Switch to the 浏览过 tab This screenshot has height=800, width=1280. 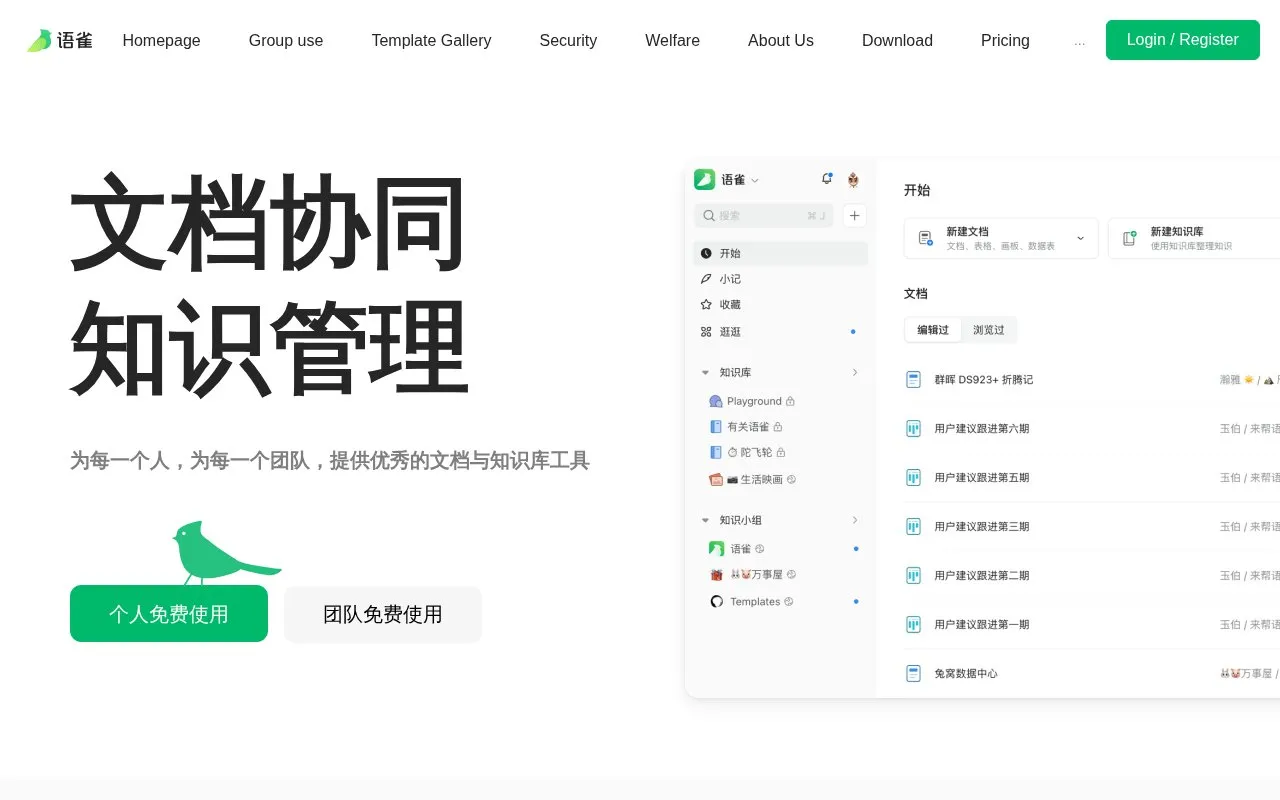tap(989, 330)
